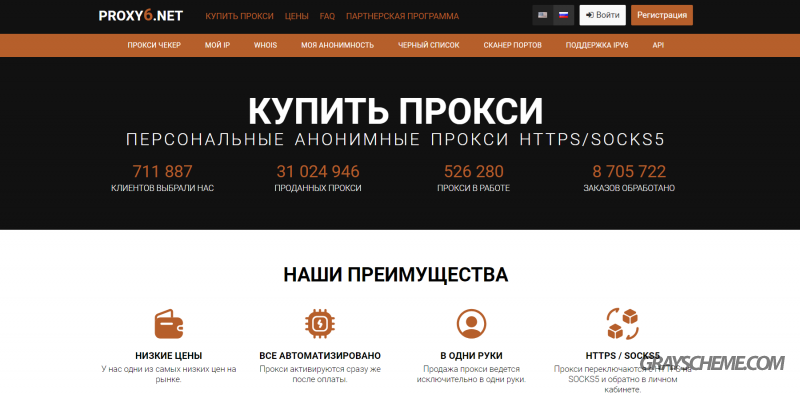The width and height of the screenshot is (800, 395).
Task: Open the Сканер портов tool
Action: [512, 45]
